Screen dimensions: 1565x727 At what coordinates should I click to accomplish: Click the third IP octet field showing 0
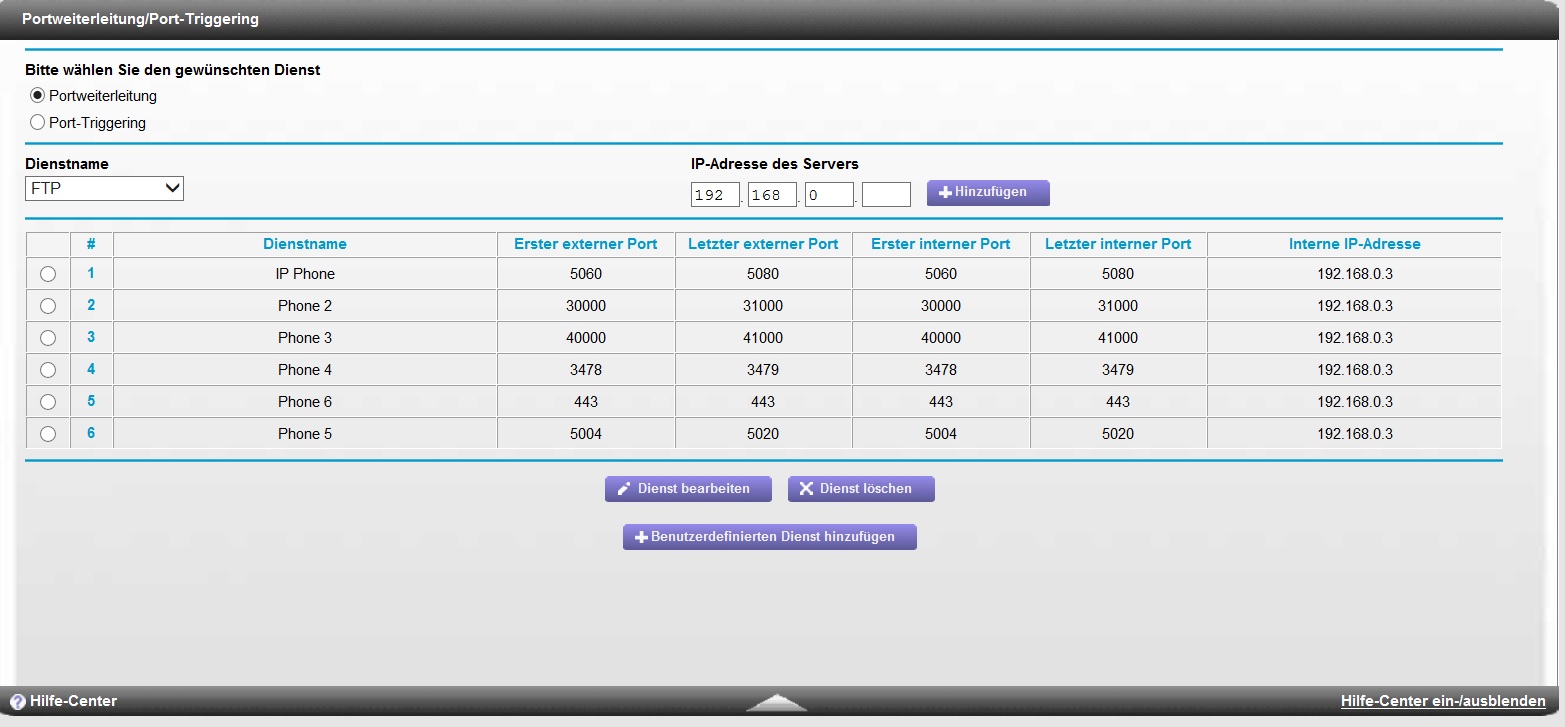point(829,194)
